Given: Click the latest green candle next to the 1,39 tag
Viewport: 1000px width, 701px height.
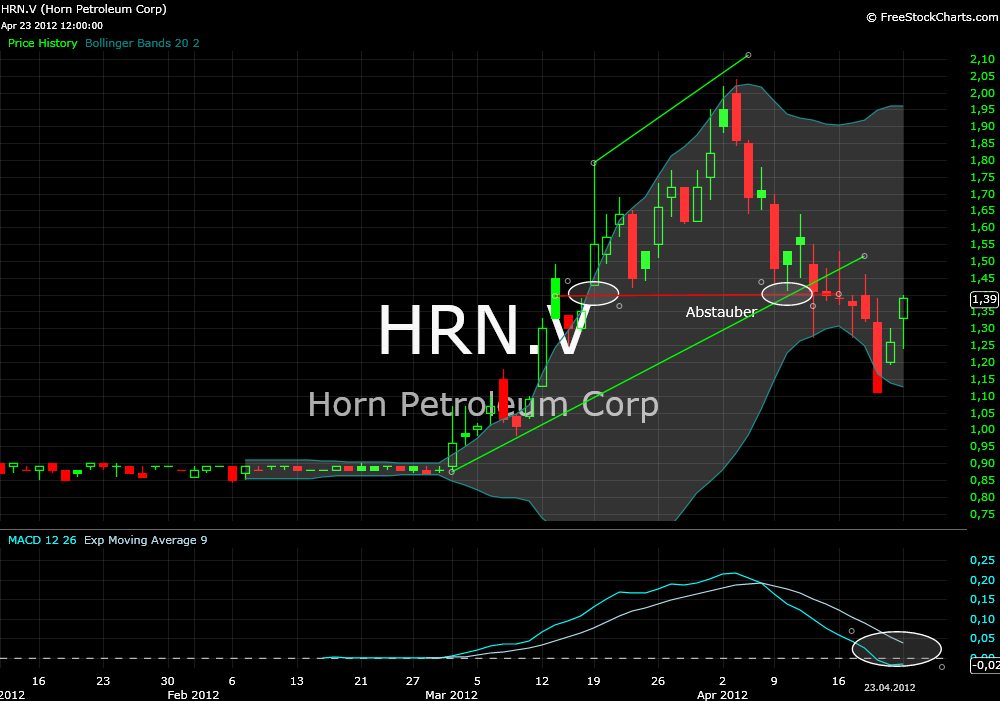Looking at the screenshot, I should pos(903,307).
